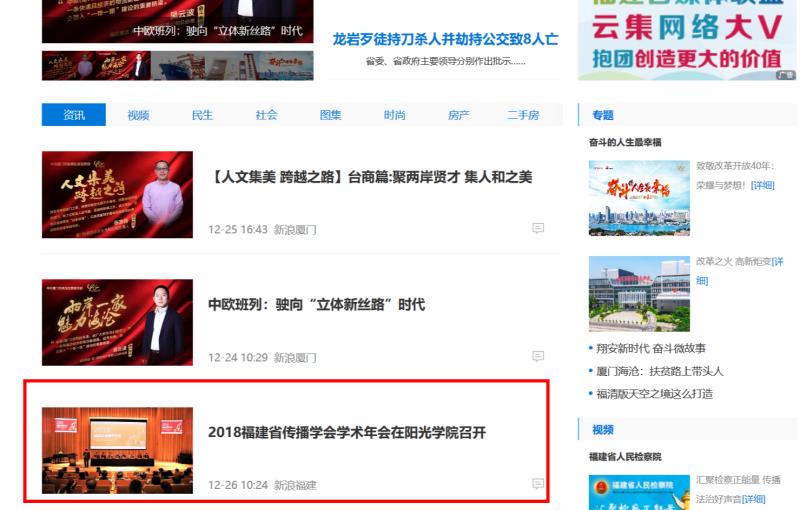Open article 2018福建省传播学会学术年会在阳光学院召开
The image size is (800, 510).
pos(347,432)
